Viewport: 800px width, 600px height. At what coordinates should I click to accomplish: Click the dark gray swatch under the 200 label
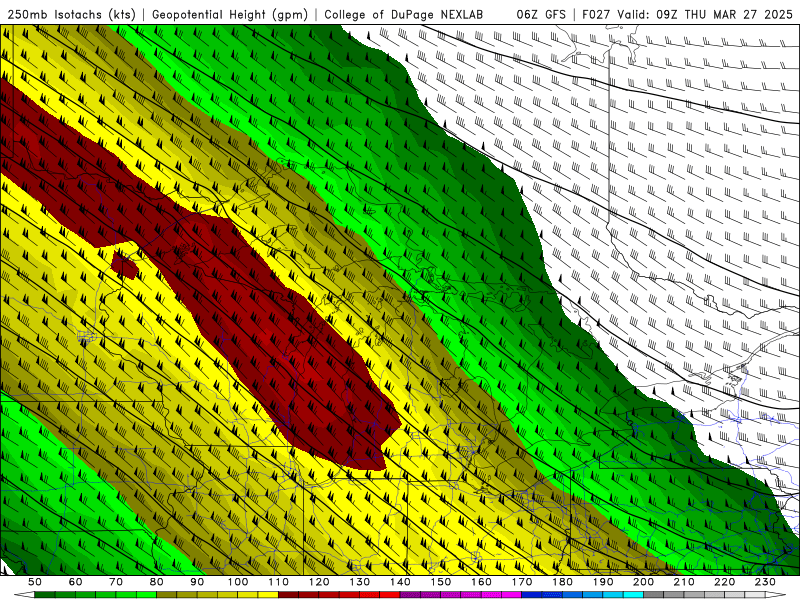[654, 595]
